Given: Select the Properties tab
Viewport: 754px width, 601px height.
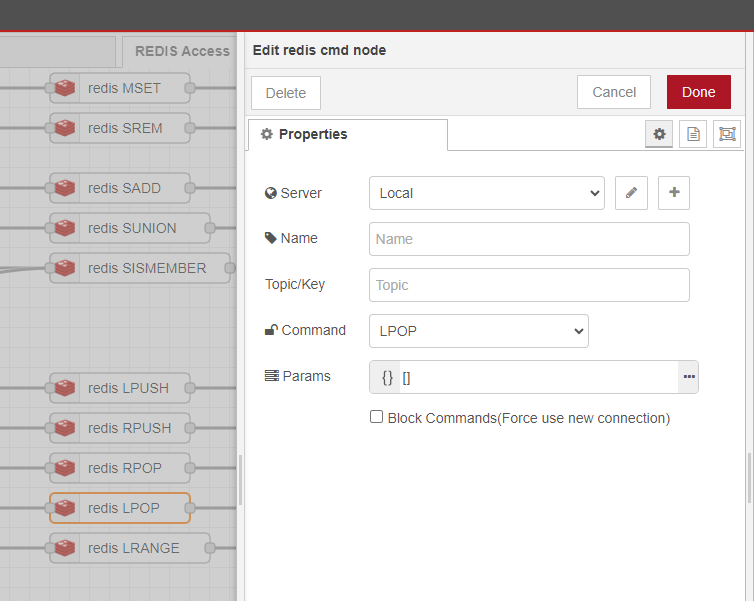Looking at the screenshot, I should [x=348, y=135].
